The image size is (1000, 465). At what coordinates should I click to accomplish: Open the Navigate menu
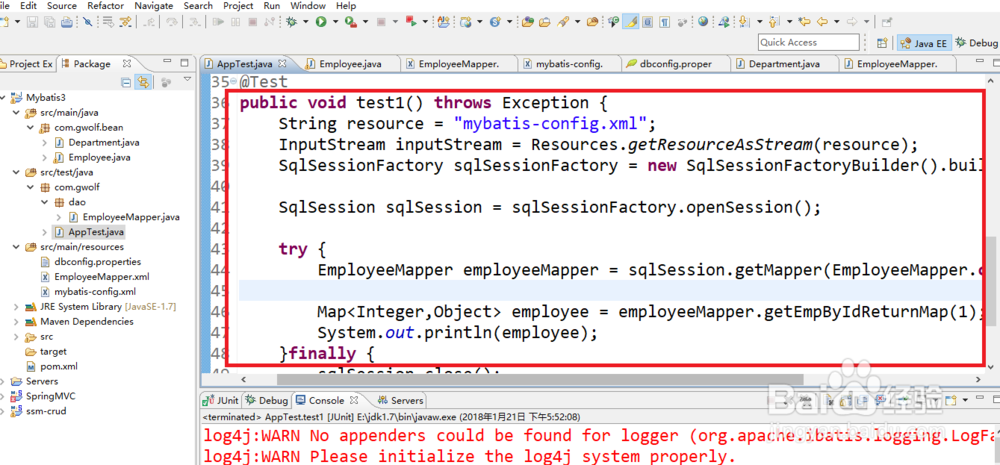click(154, 6)
